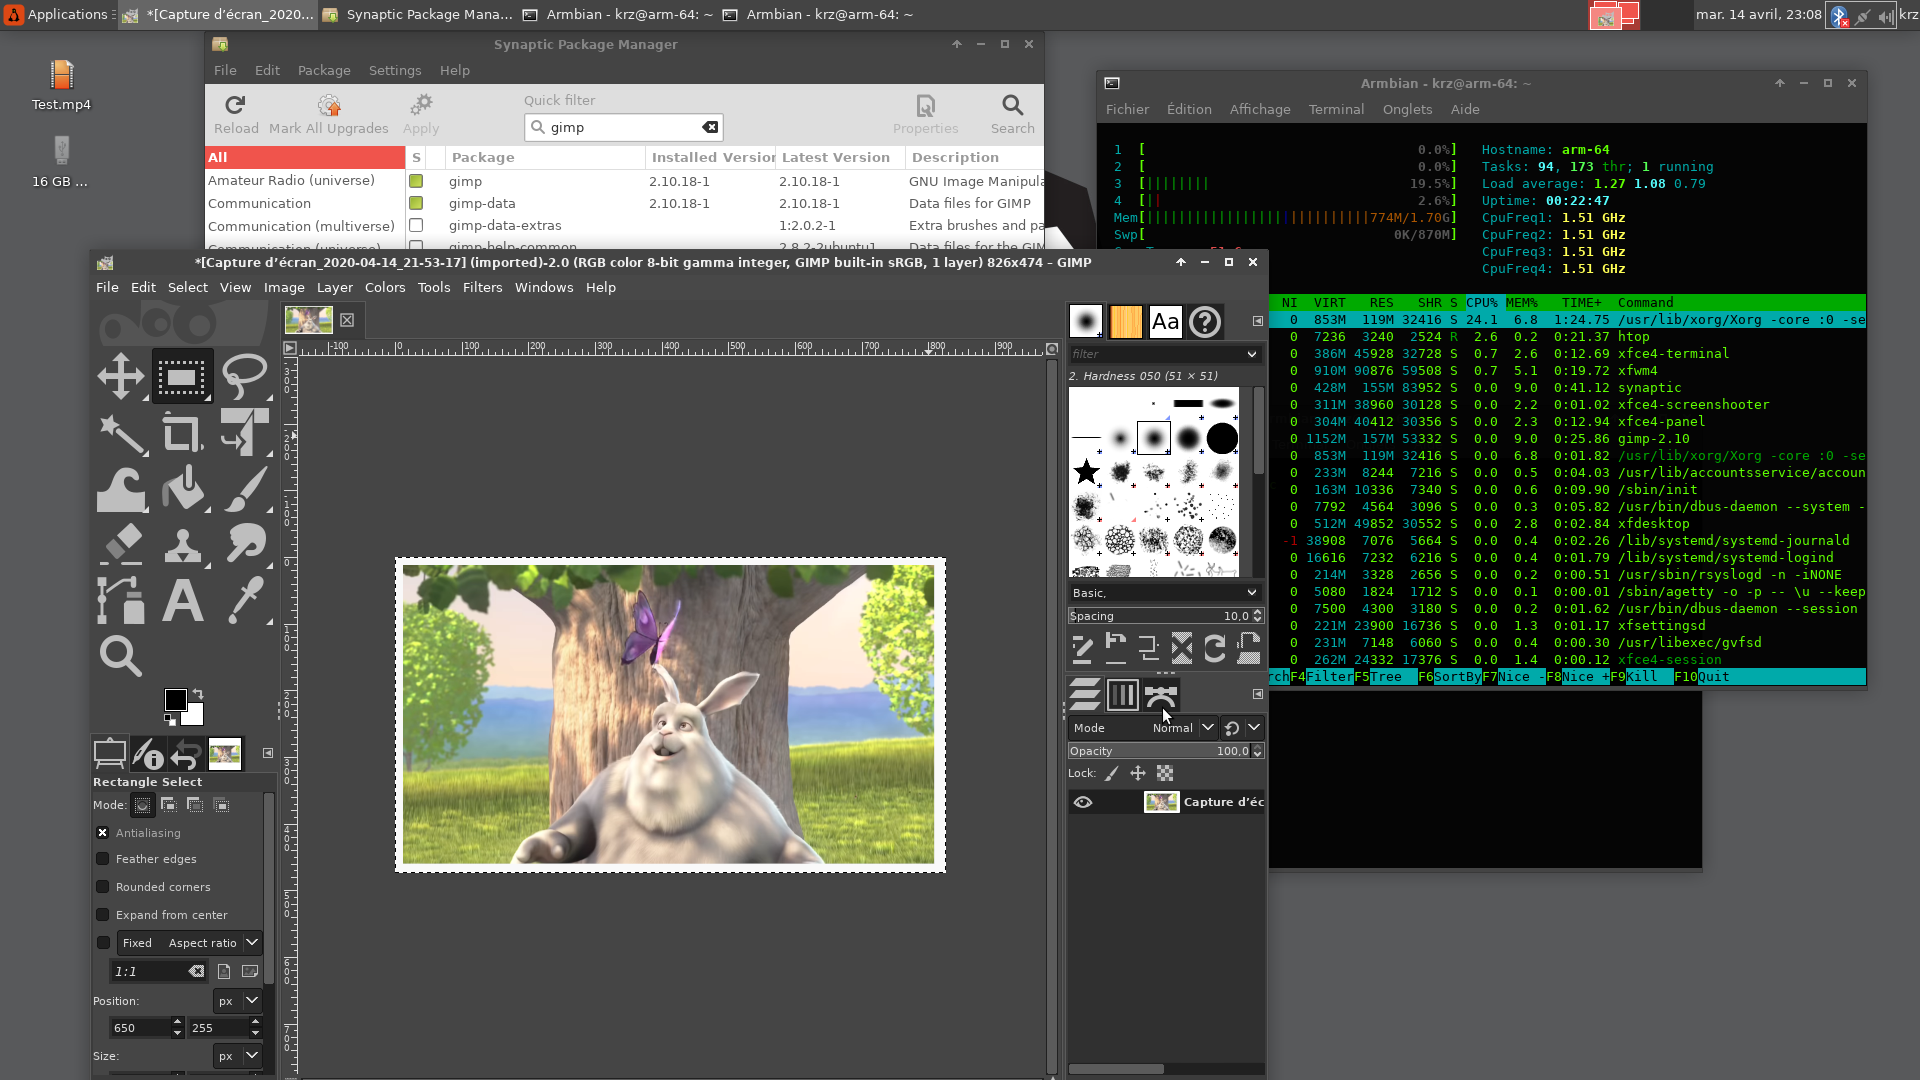Screen dimensions: 1920x1080
Task: Open the brush filter dropdown arrow
Action: 1251,354
